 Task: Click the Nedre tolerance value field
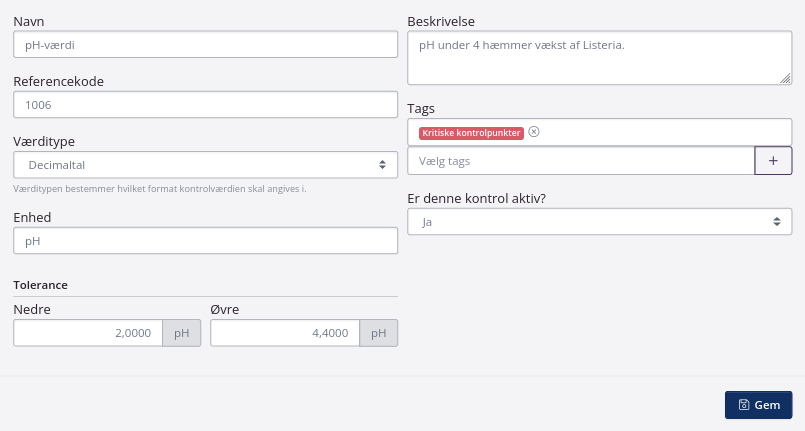click(88, 333)
